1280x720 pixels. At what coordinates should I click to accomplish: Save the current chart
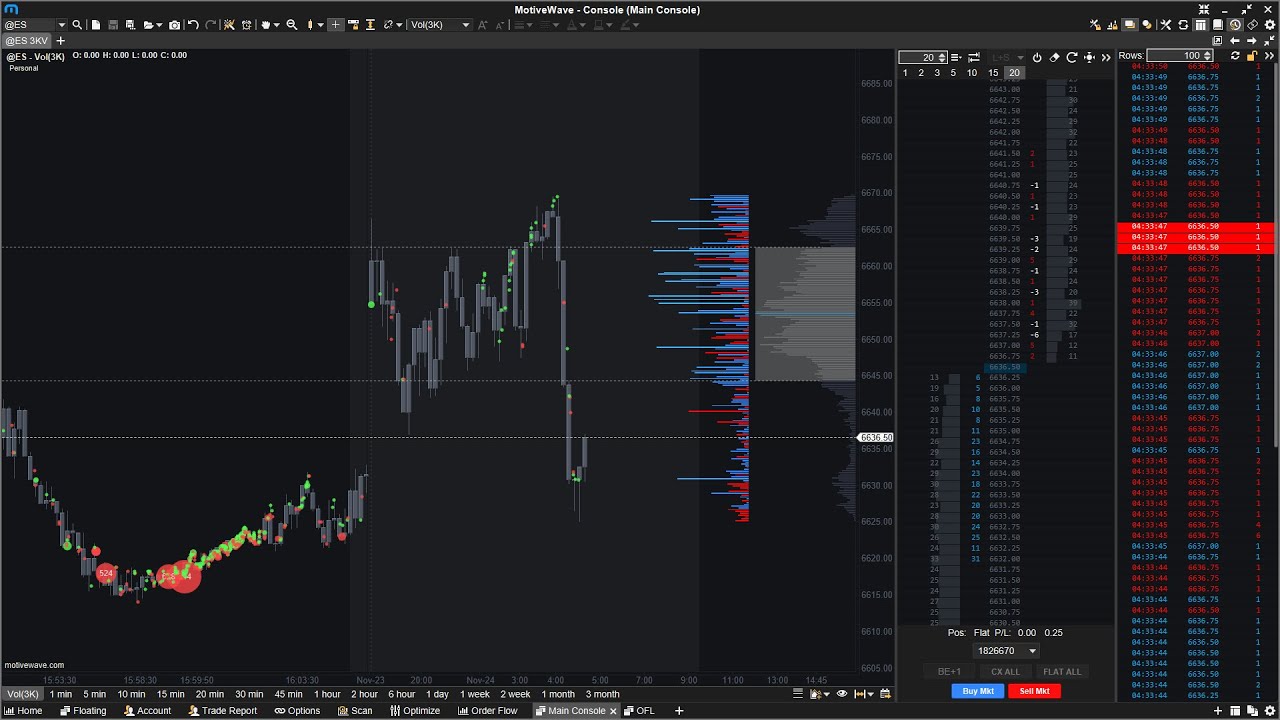(x=113, y=25)
